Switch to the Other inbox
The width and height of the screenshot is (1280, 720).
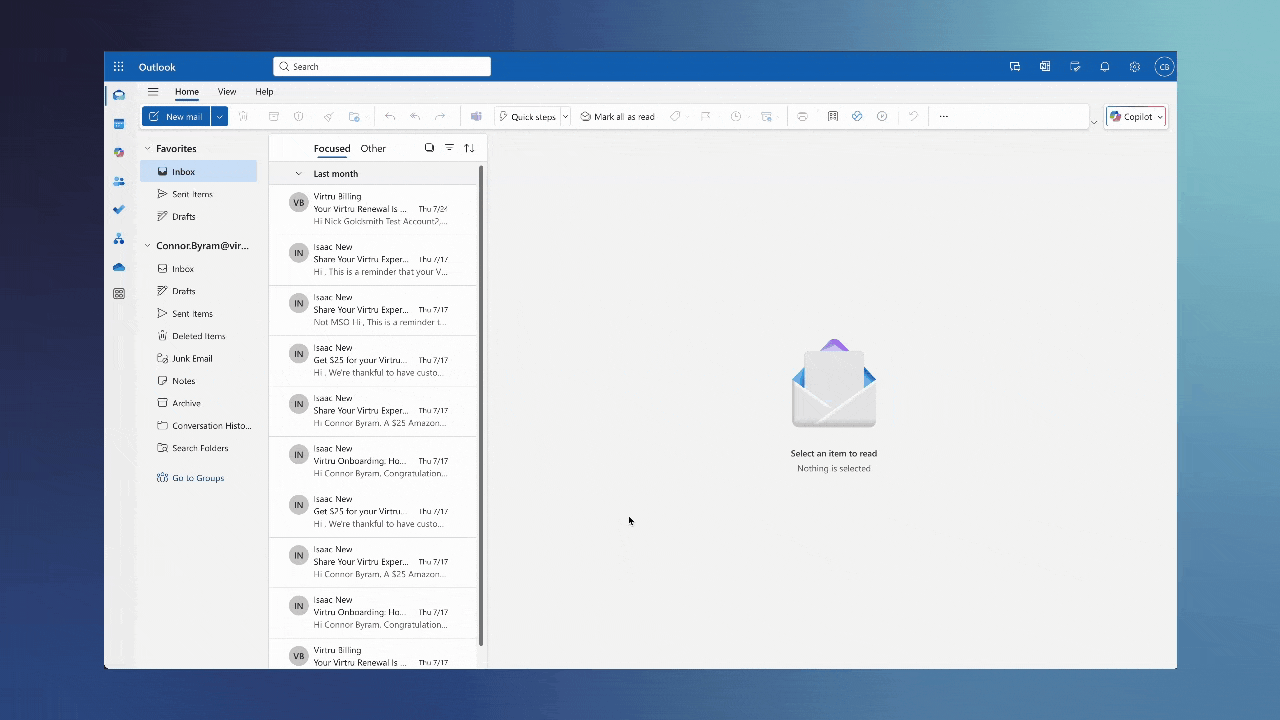[373, 148]
